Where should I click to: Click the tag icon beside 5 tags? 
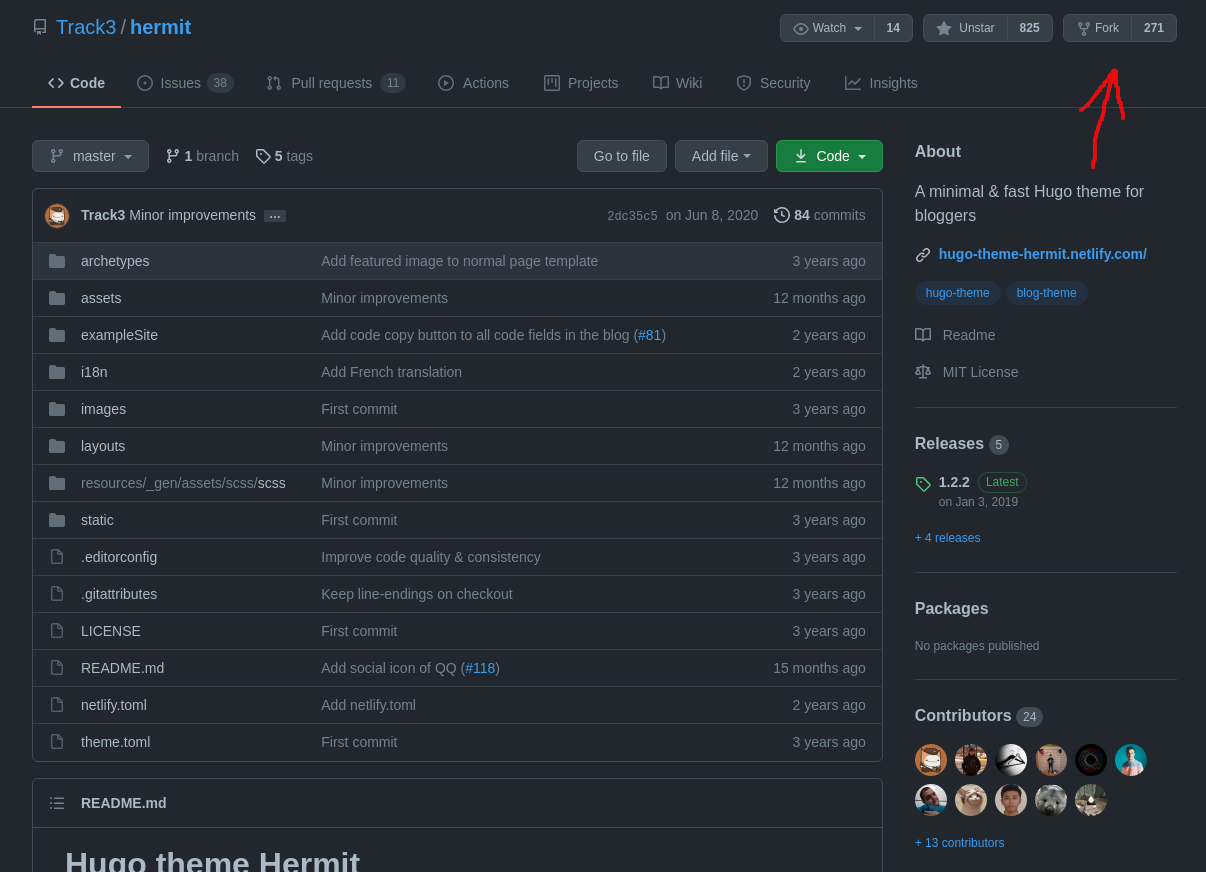[263, 156]
